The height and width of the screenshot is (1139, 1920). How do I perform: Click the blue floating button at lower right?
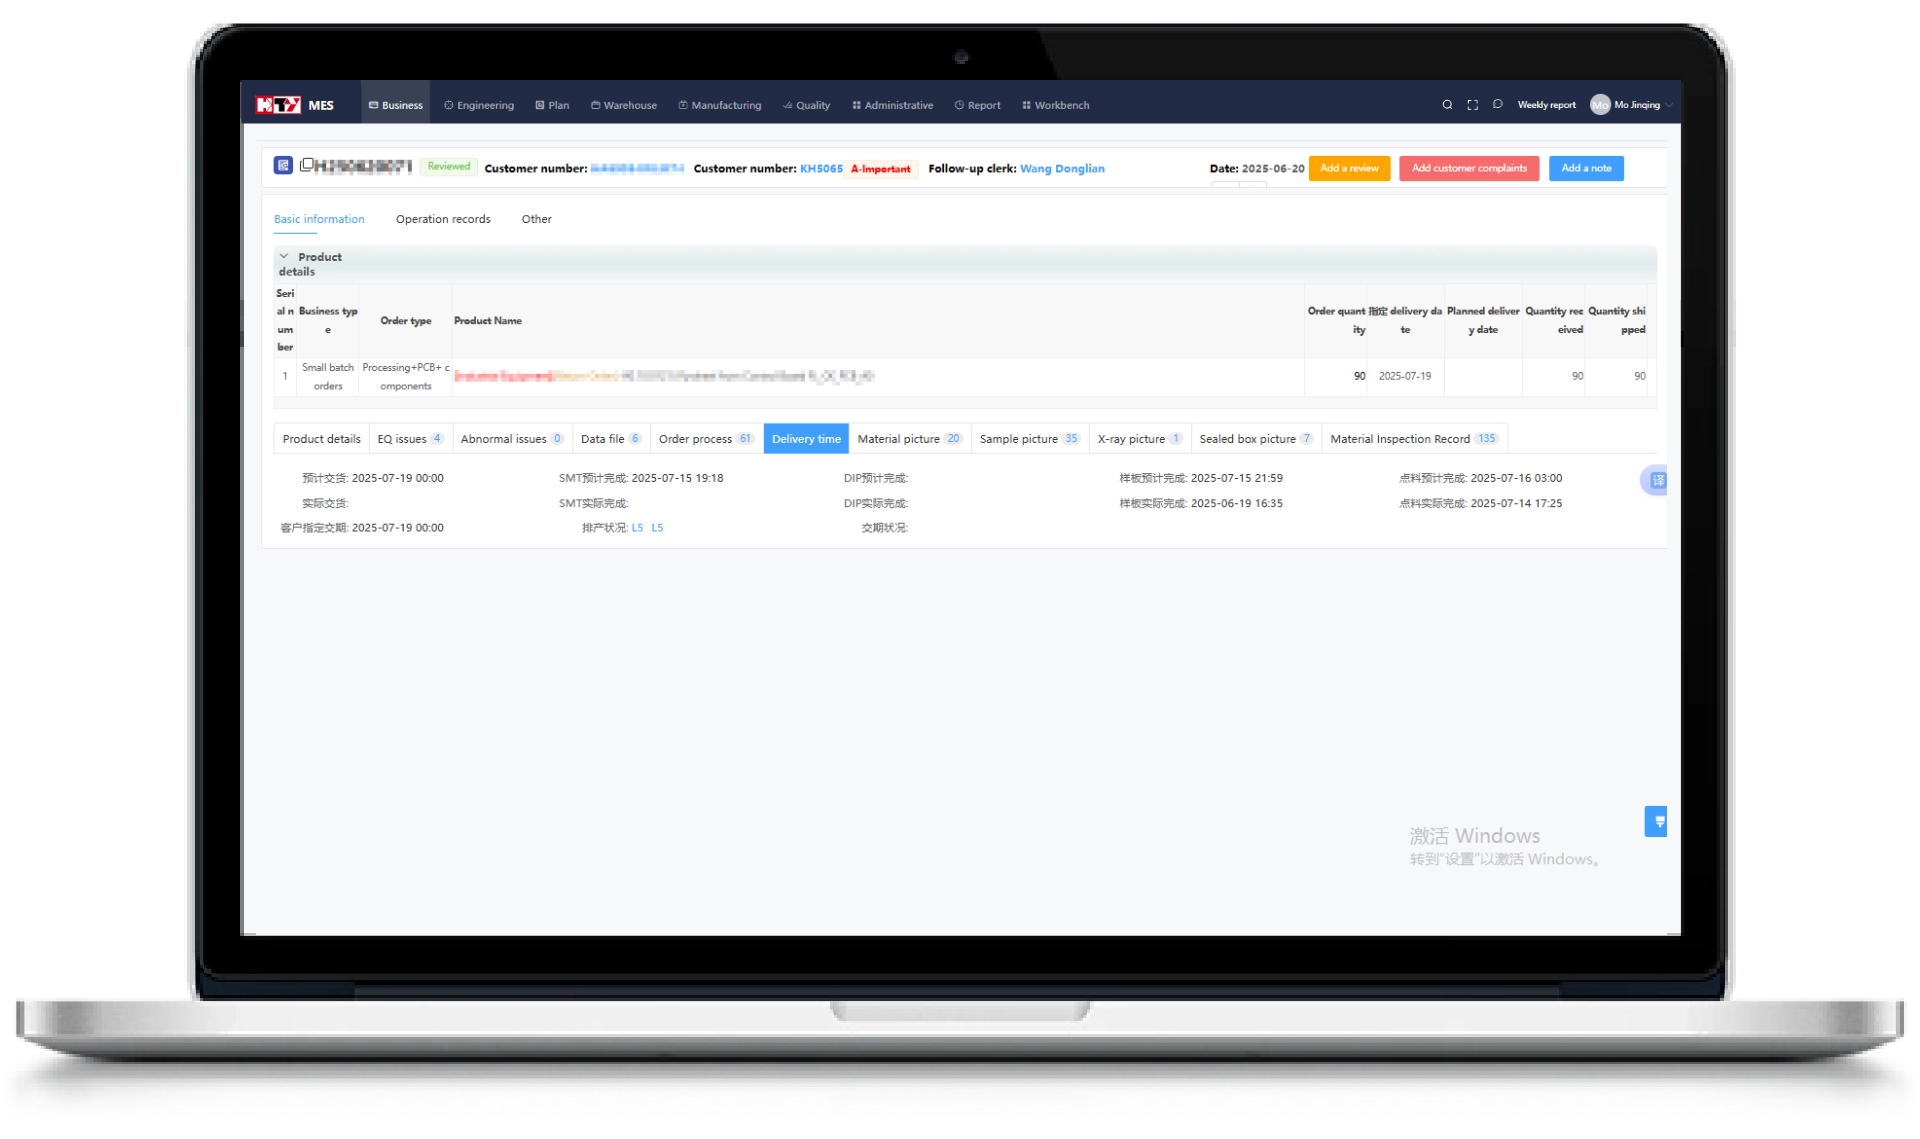(1657, 821)
